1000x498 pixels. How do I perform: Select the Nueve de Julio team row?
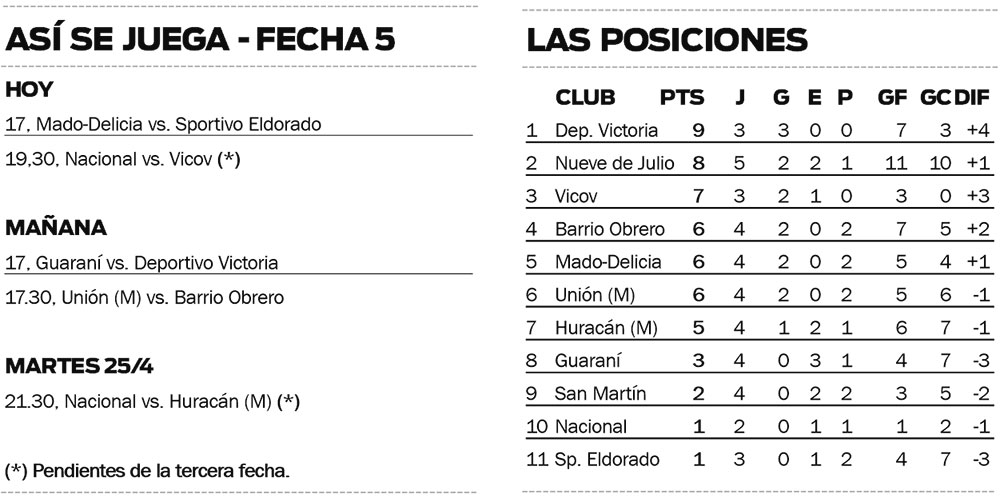click(614, 163)
